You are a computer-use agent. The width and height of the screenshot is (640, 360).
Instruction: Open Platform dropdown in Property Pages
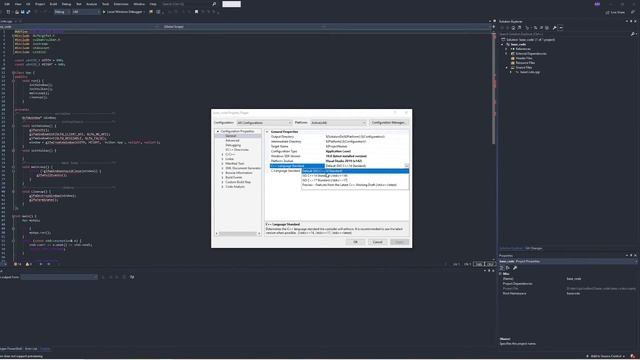(x=338, y=122)
